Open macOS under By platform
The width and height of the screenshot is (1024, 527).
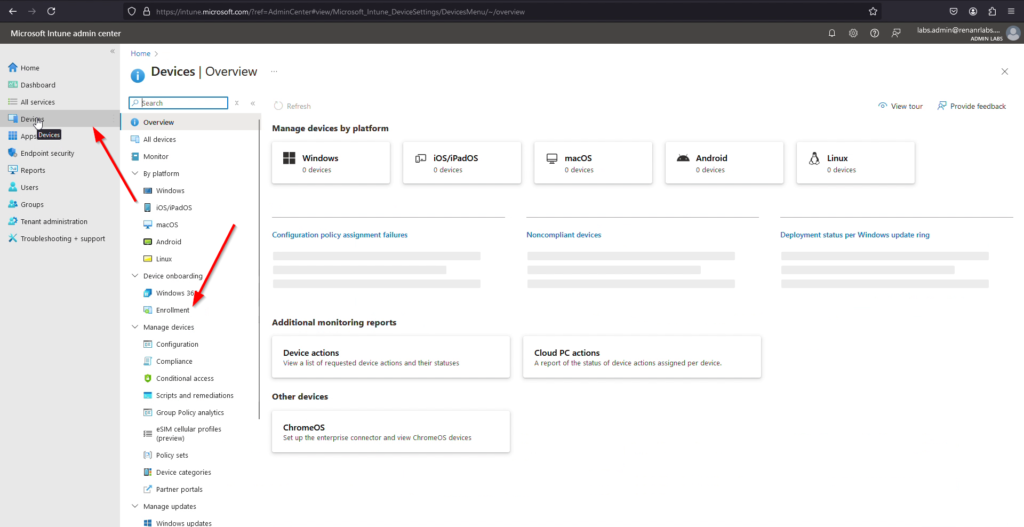[167, 225]
